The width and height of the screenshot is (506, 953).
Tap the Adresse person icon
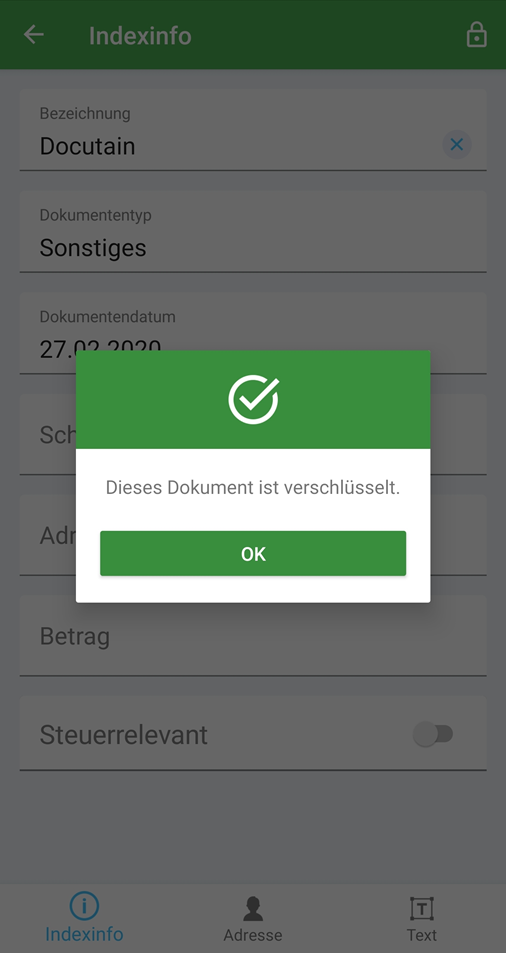coord(253,909)
